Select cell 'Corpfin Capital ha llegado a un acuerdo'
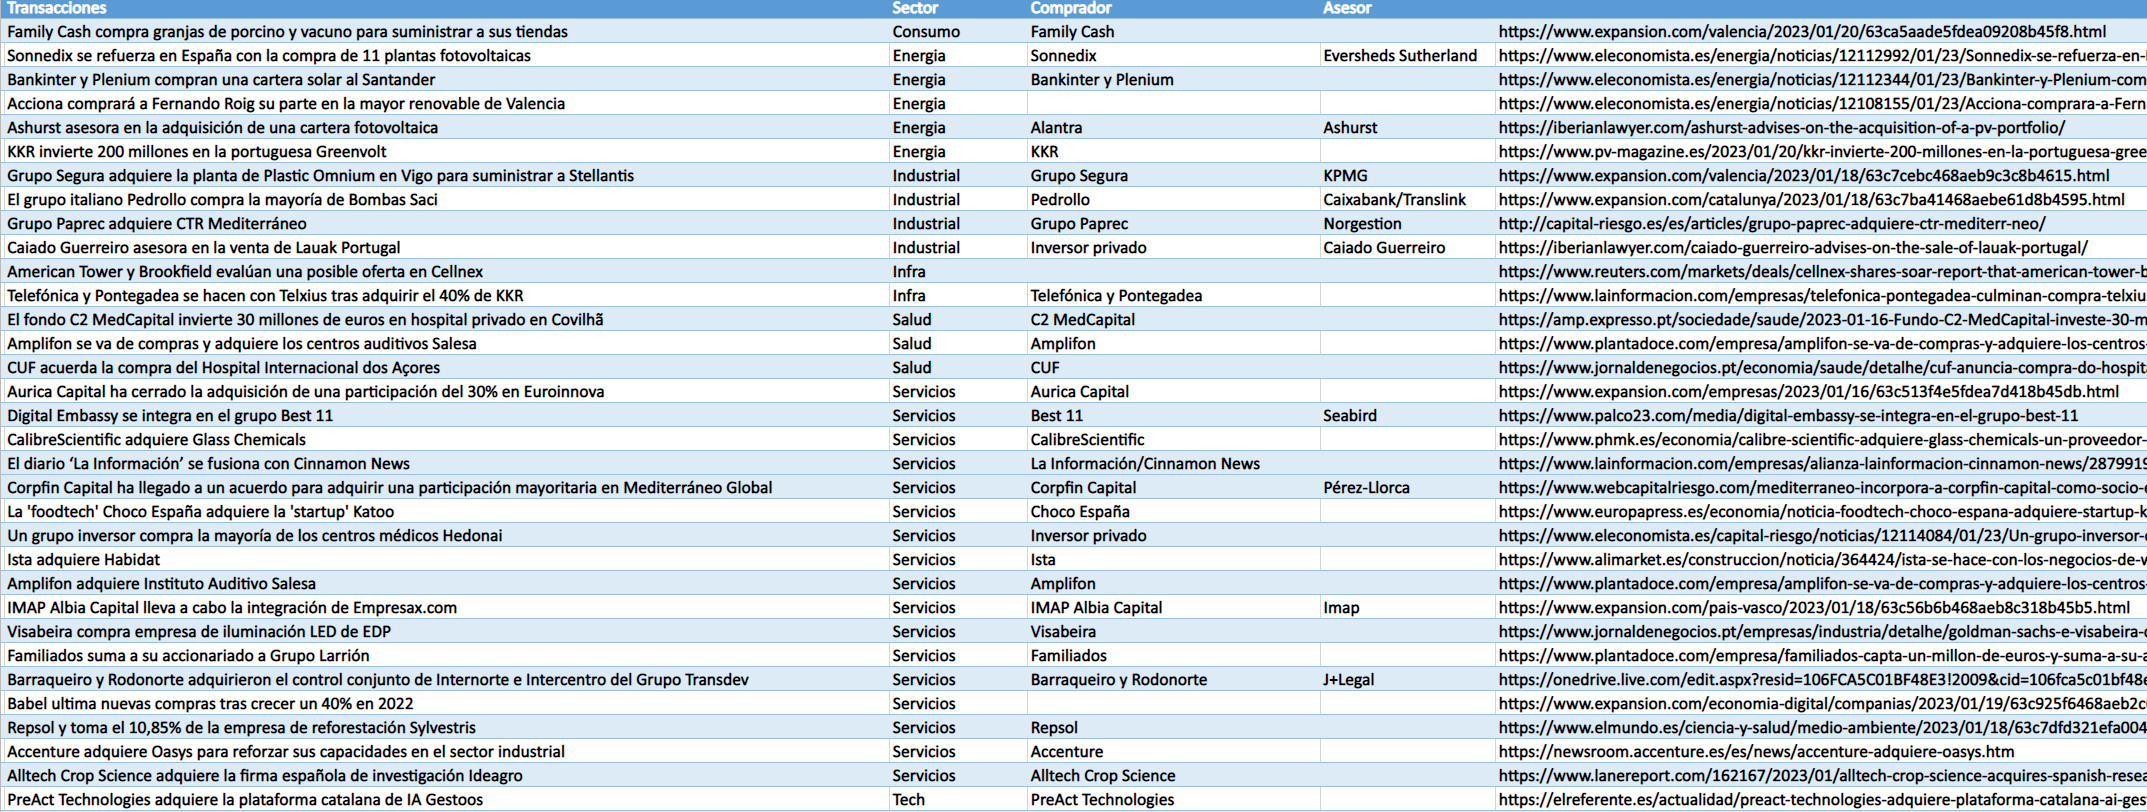The height and width of the screenshot is (812, 2147). [444, 488]
